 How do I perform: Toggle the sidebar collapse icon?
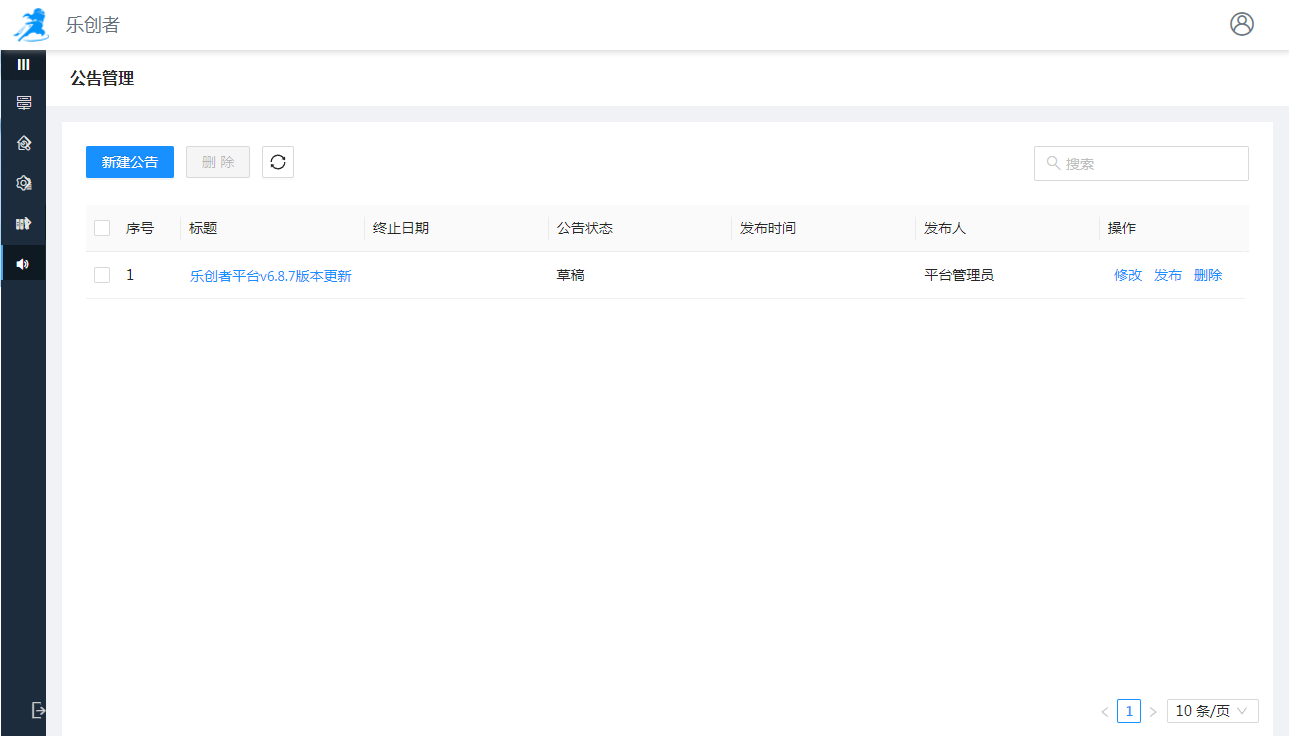point(24,64)
